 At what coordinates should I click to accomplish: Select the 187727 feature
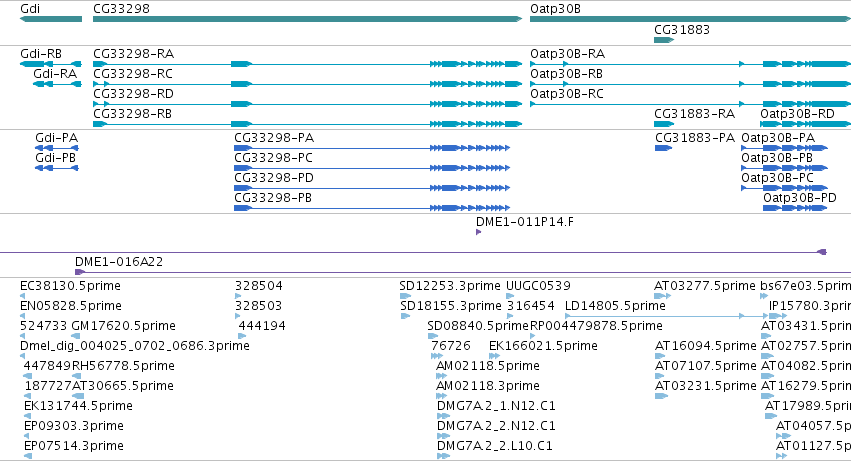pos(48,387)
